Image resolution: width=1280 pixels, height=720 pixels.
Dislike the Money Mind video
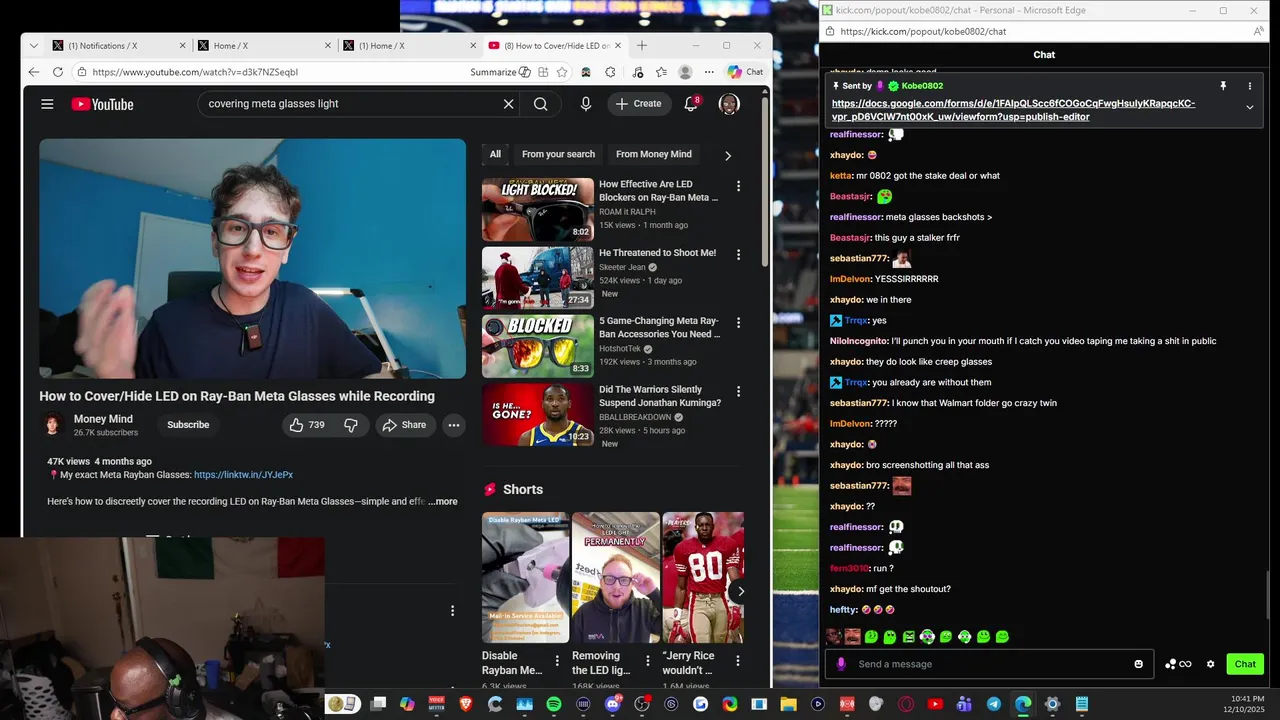[351, 425]
